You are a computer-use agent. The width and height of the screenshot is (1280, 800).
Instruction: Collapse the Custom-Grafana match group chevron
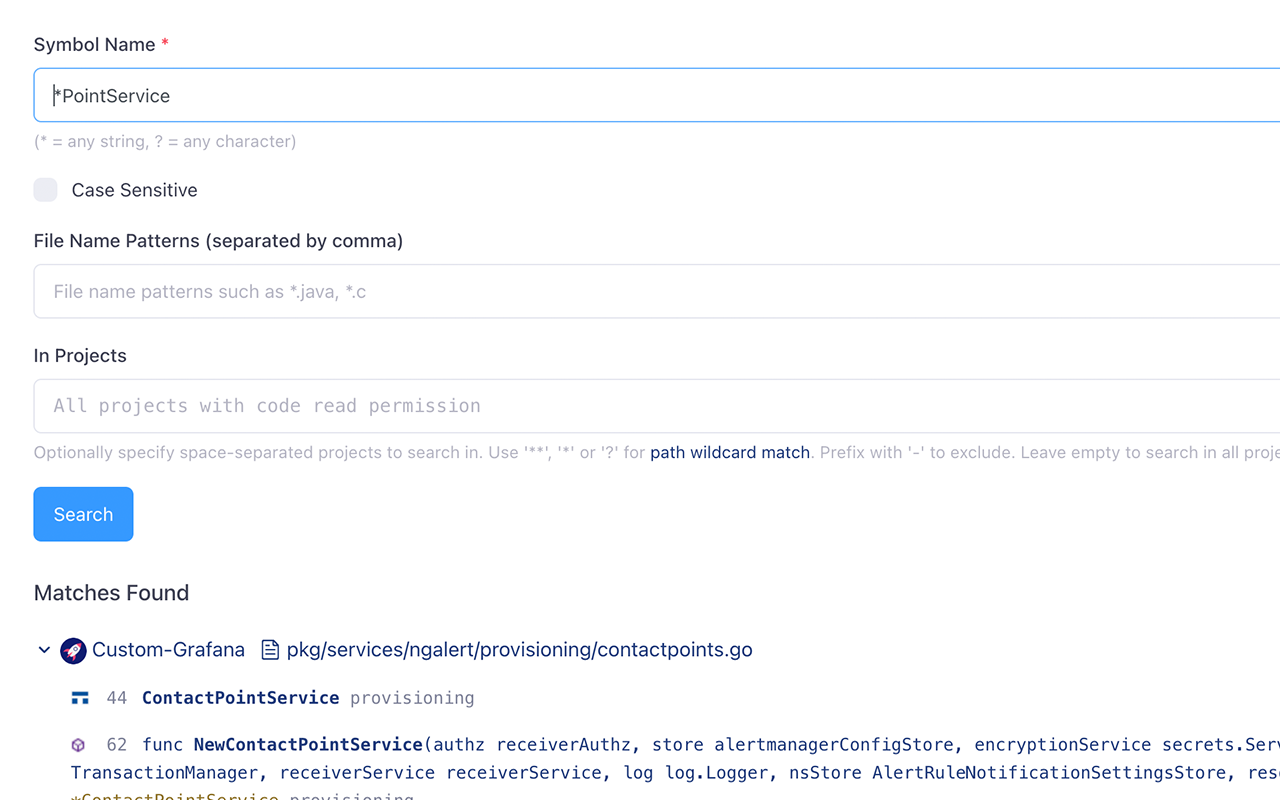44,650
